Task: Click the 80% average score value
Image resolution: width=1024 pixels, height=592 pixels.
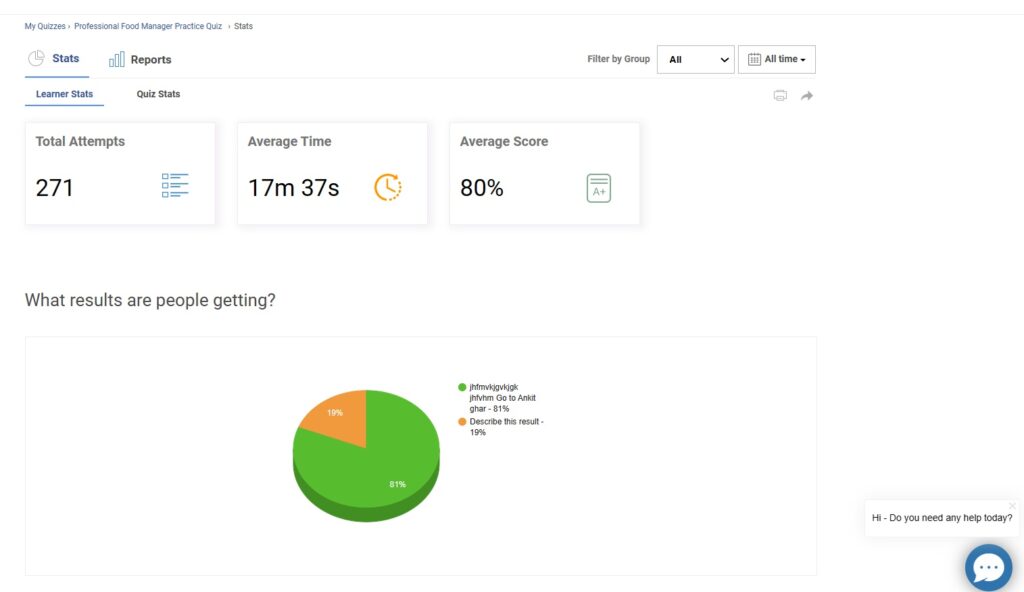Action: coord(481,188)
